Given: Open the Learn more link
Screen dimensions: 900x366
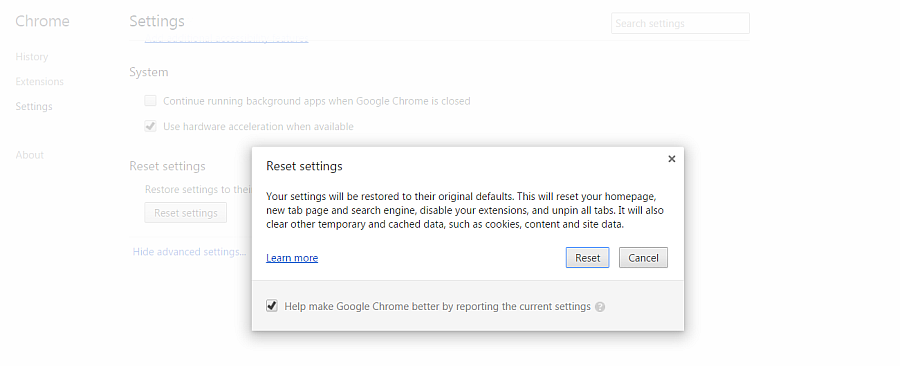Looking at the screenshot, I should (292, 258).
